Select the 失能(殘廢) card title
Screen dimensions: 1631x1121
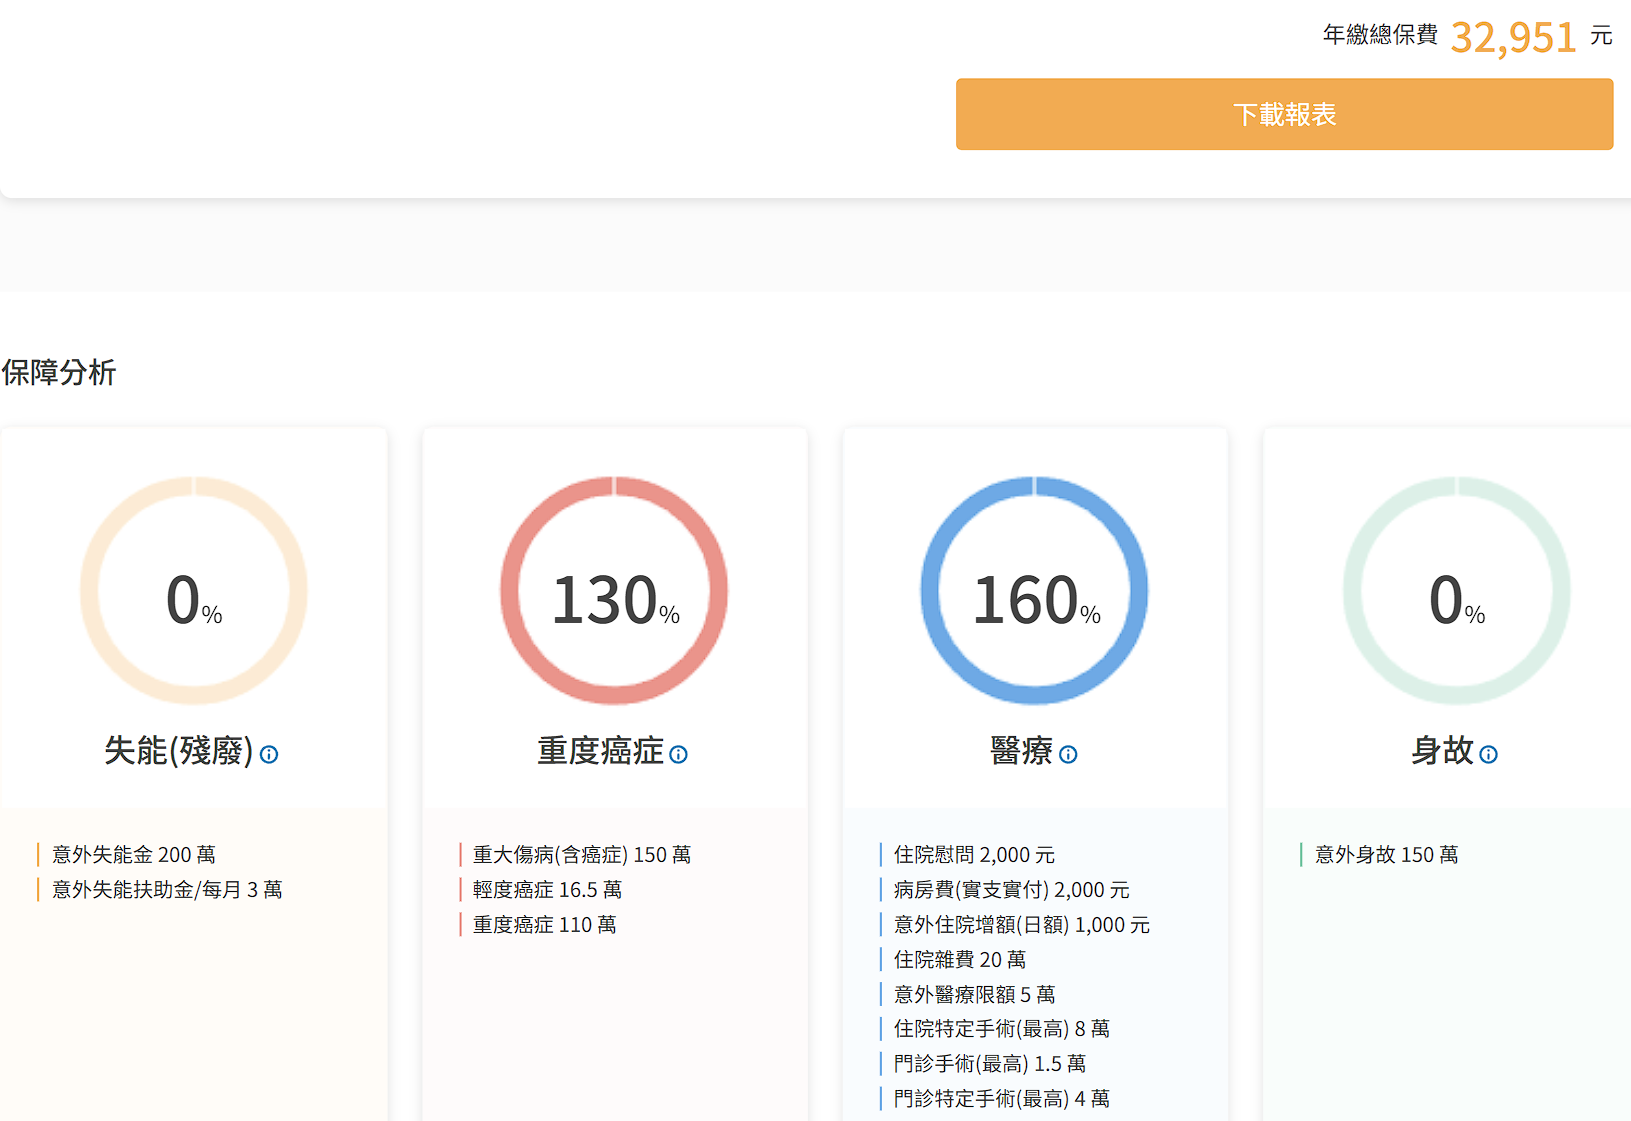[x=179, y=750]
